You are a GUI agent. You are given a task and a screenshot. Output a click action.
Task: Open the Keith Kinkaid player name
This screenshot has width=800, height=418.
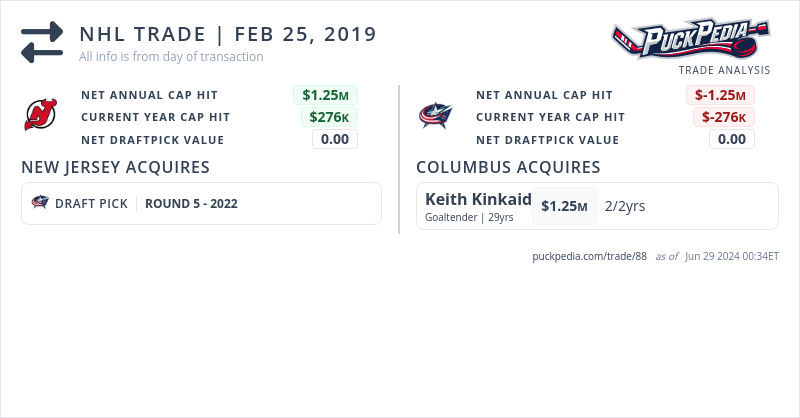tap(478, 199)
